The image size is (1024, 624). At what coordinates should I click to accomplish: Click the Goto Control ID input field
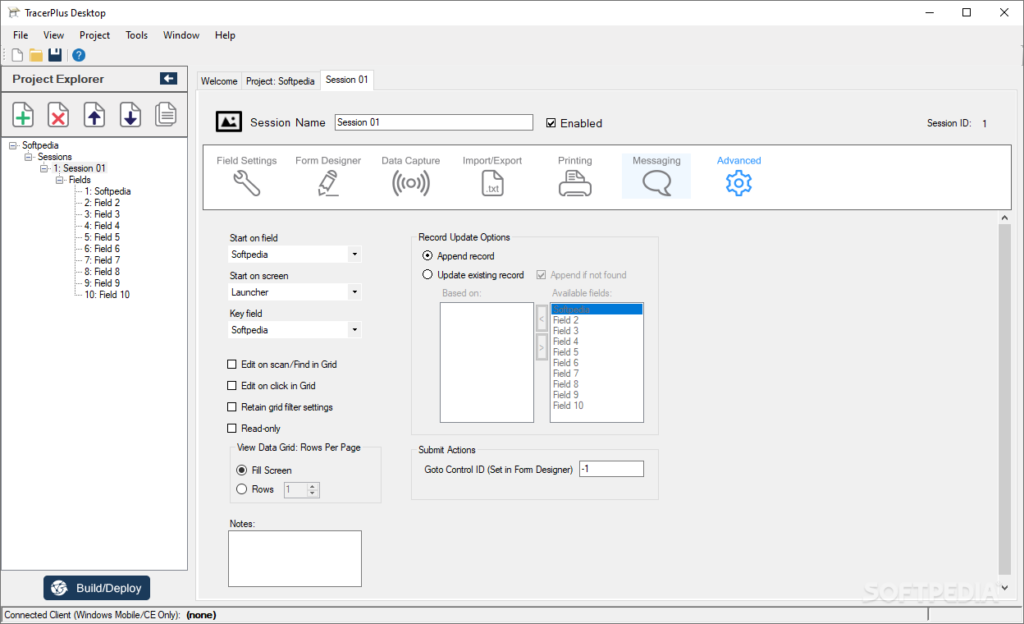(x=611, y=469)
